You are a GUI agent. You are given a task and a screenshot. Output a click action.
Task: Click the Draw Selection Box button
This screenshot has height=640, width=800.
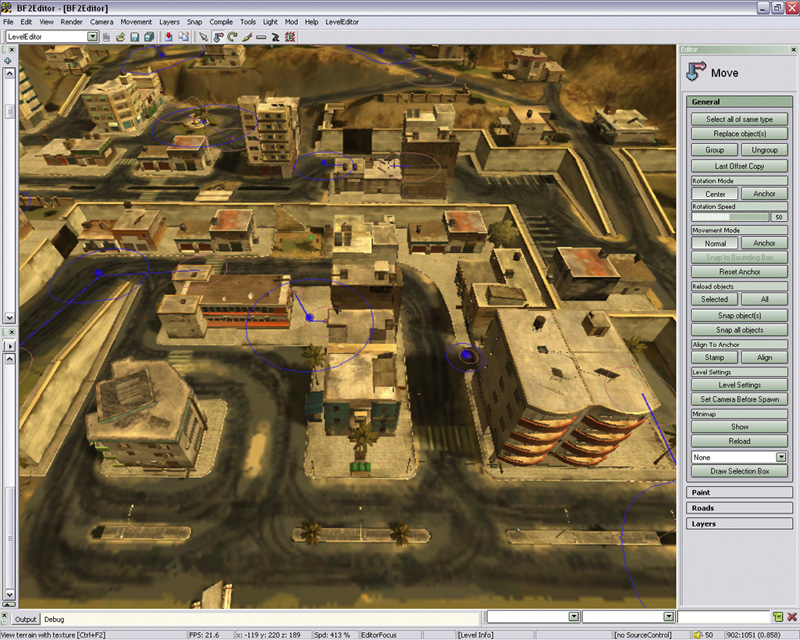pos(739,472)
